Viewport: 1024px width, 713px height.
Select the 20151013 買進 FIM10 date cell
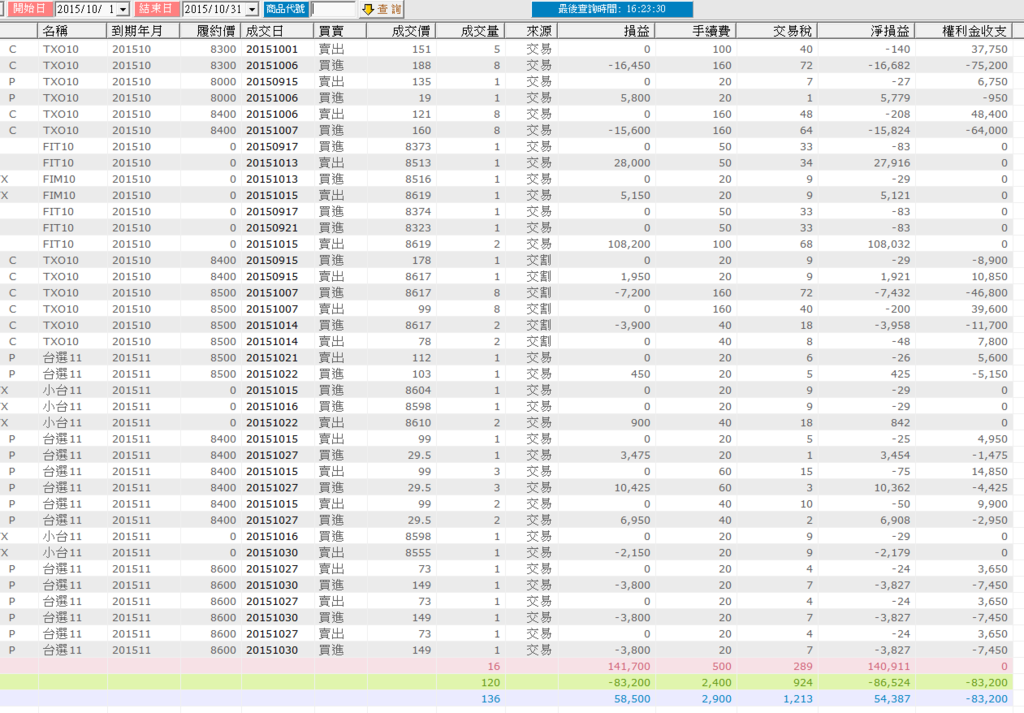click(272, 179)
